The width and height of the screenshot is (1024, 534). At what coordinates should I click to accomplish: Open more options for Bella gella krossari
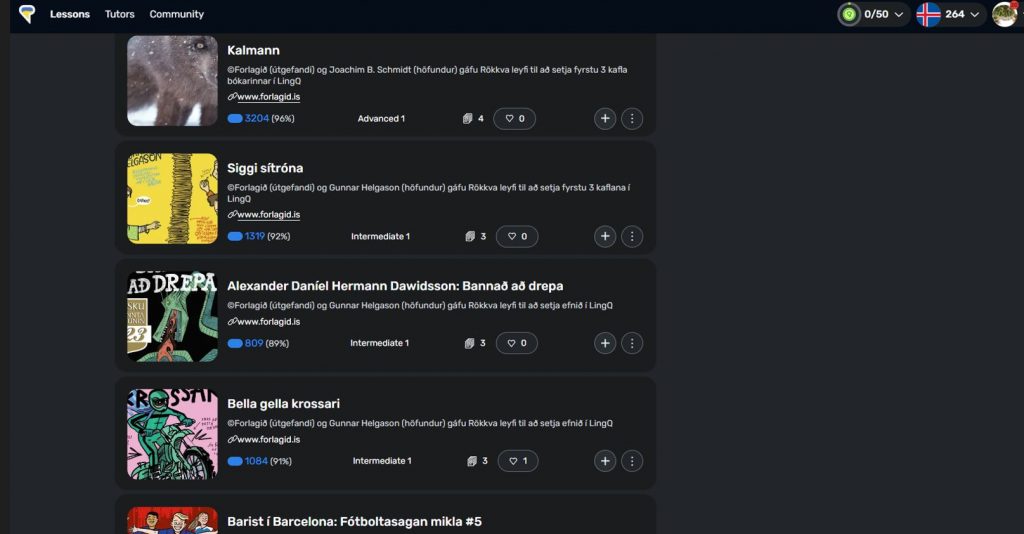pos(632,461)
